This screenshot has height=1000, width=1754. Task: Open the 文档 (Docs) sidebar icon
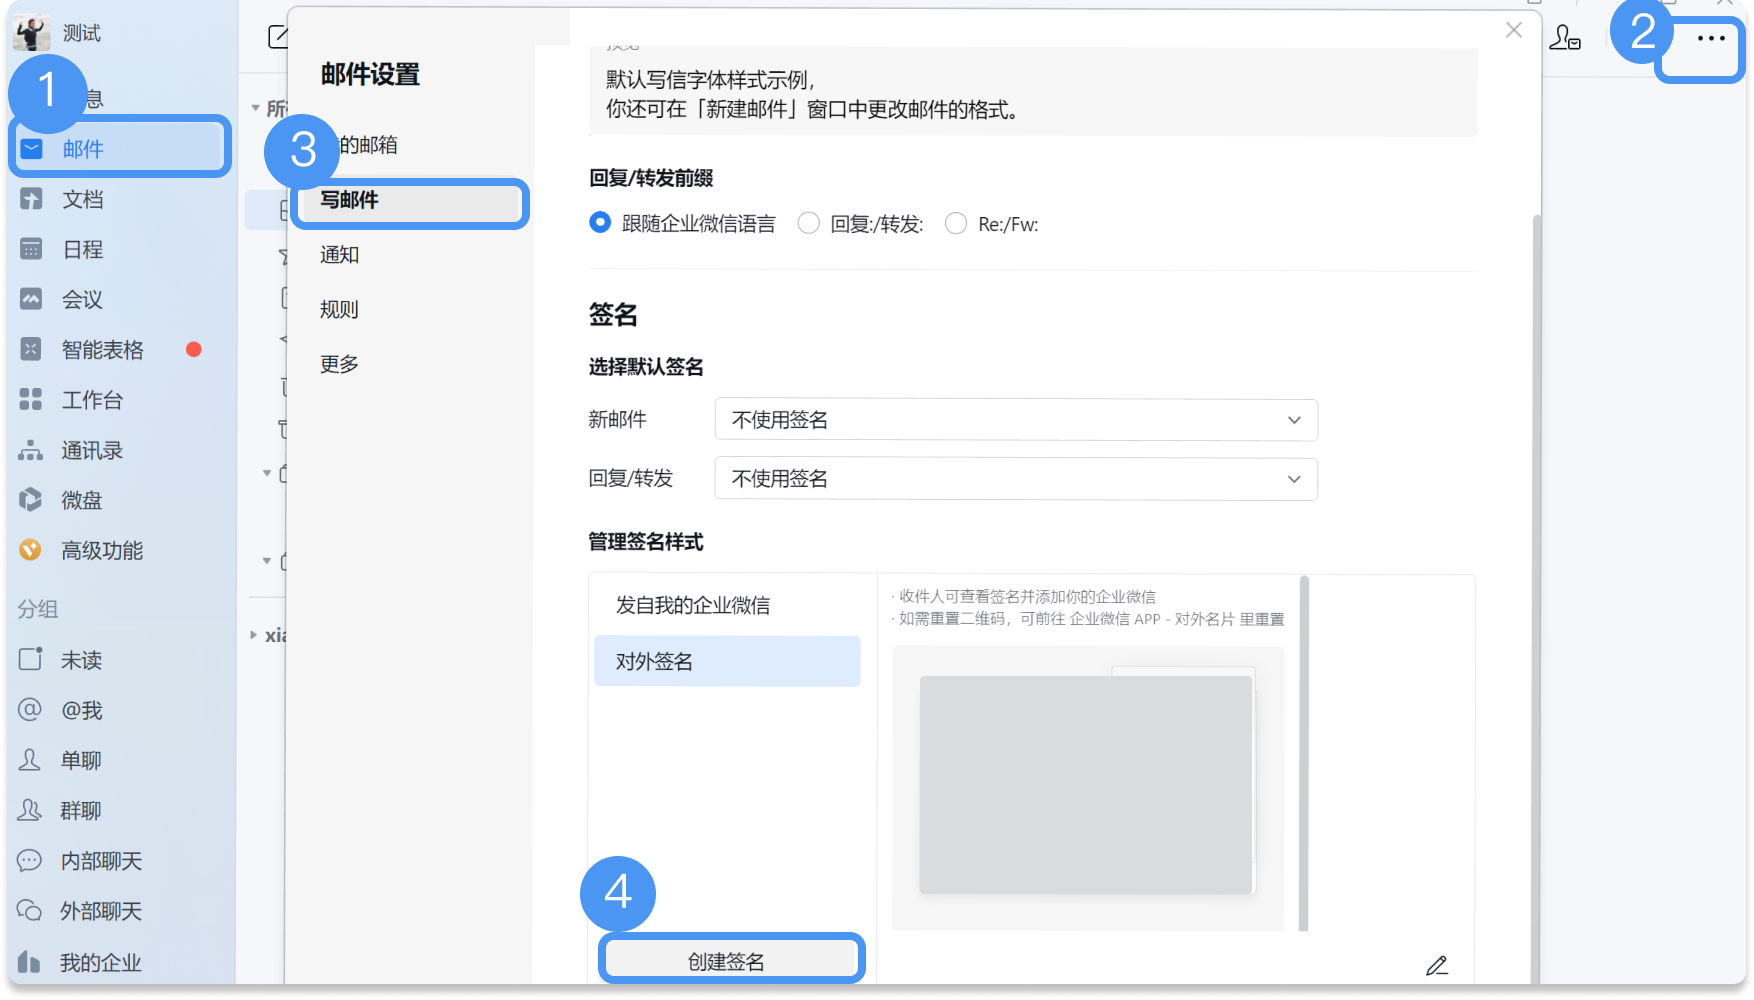click(31, 199)
